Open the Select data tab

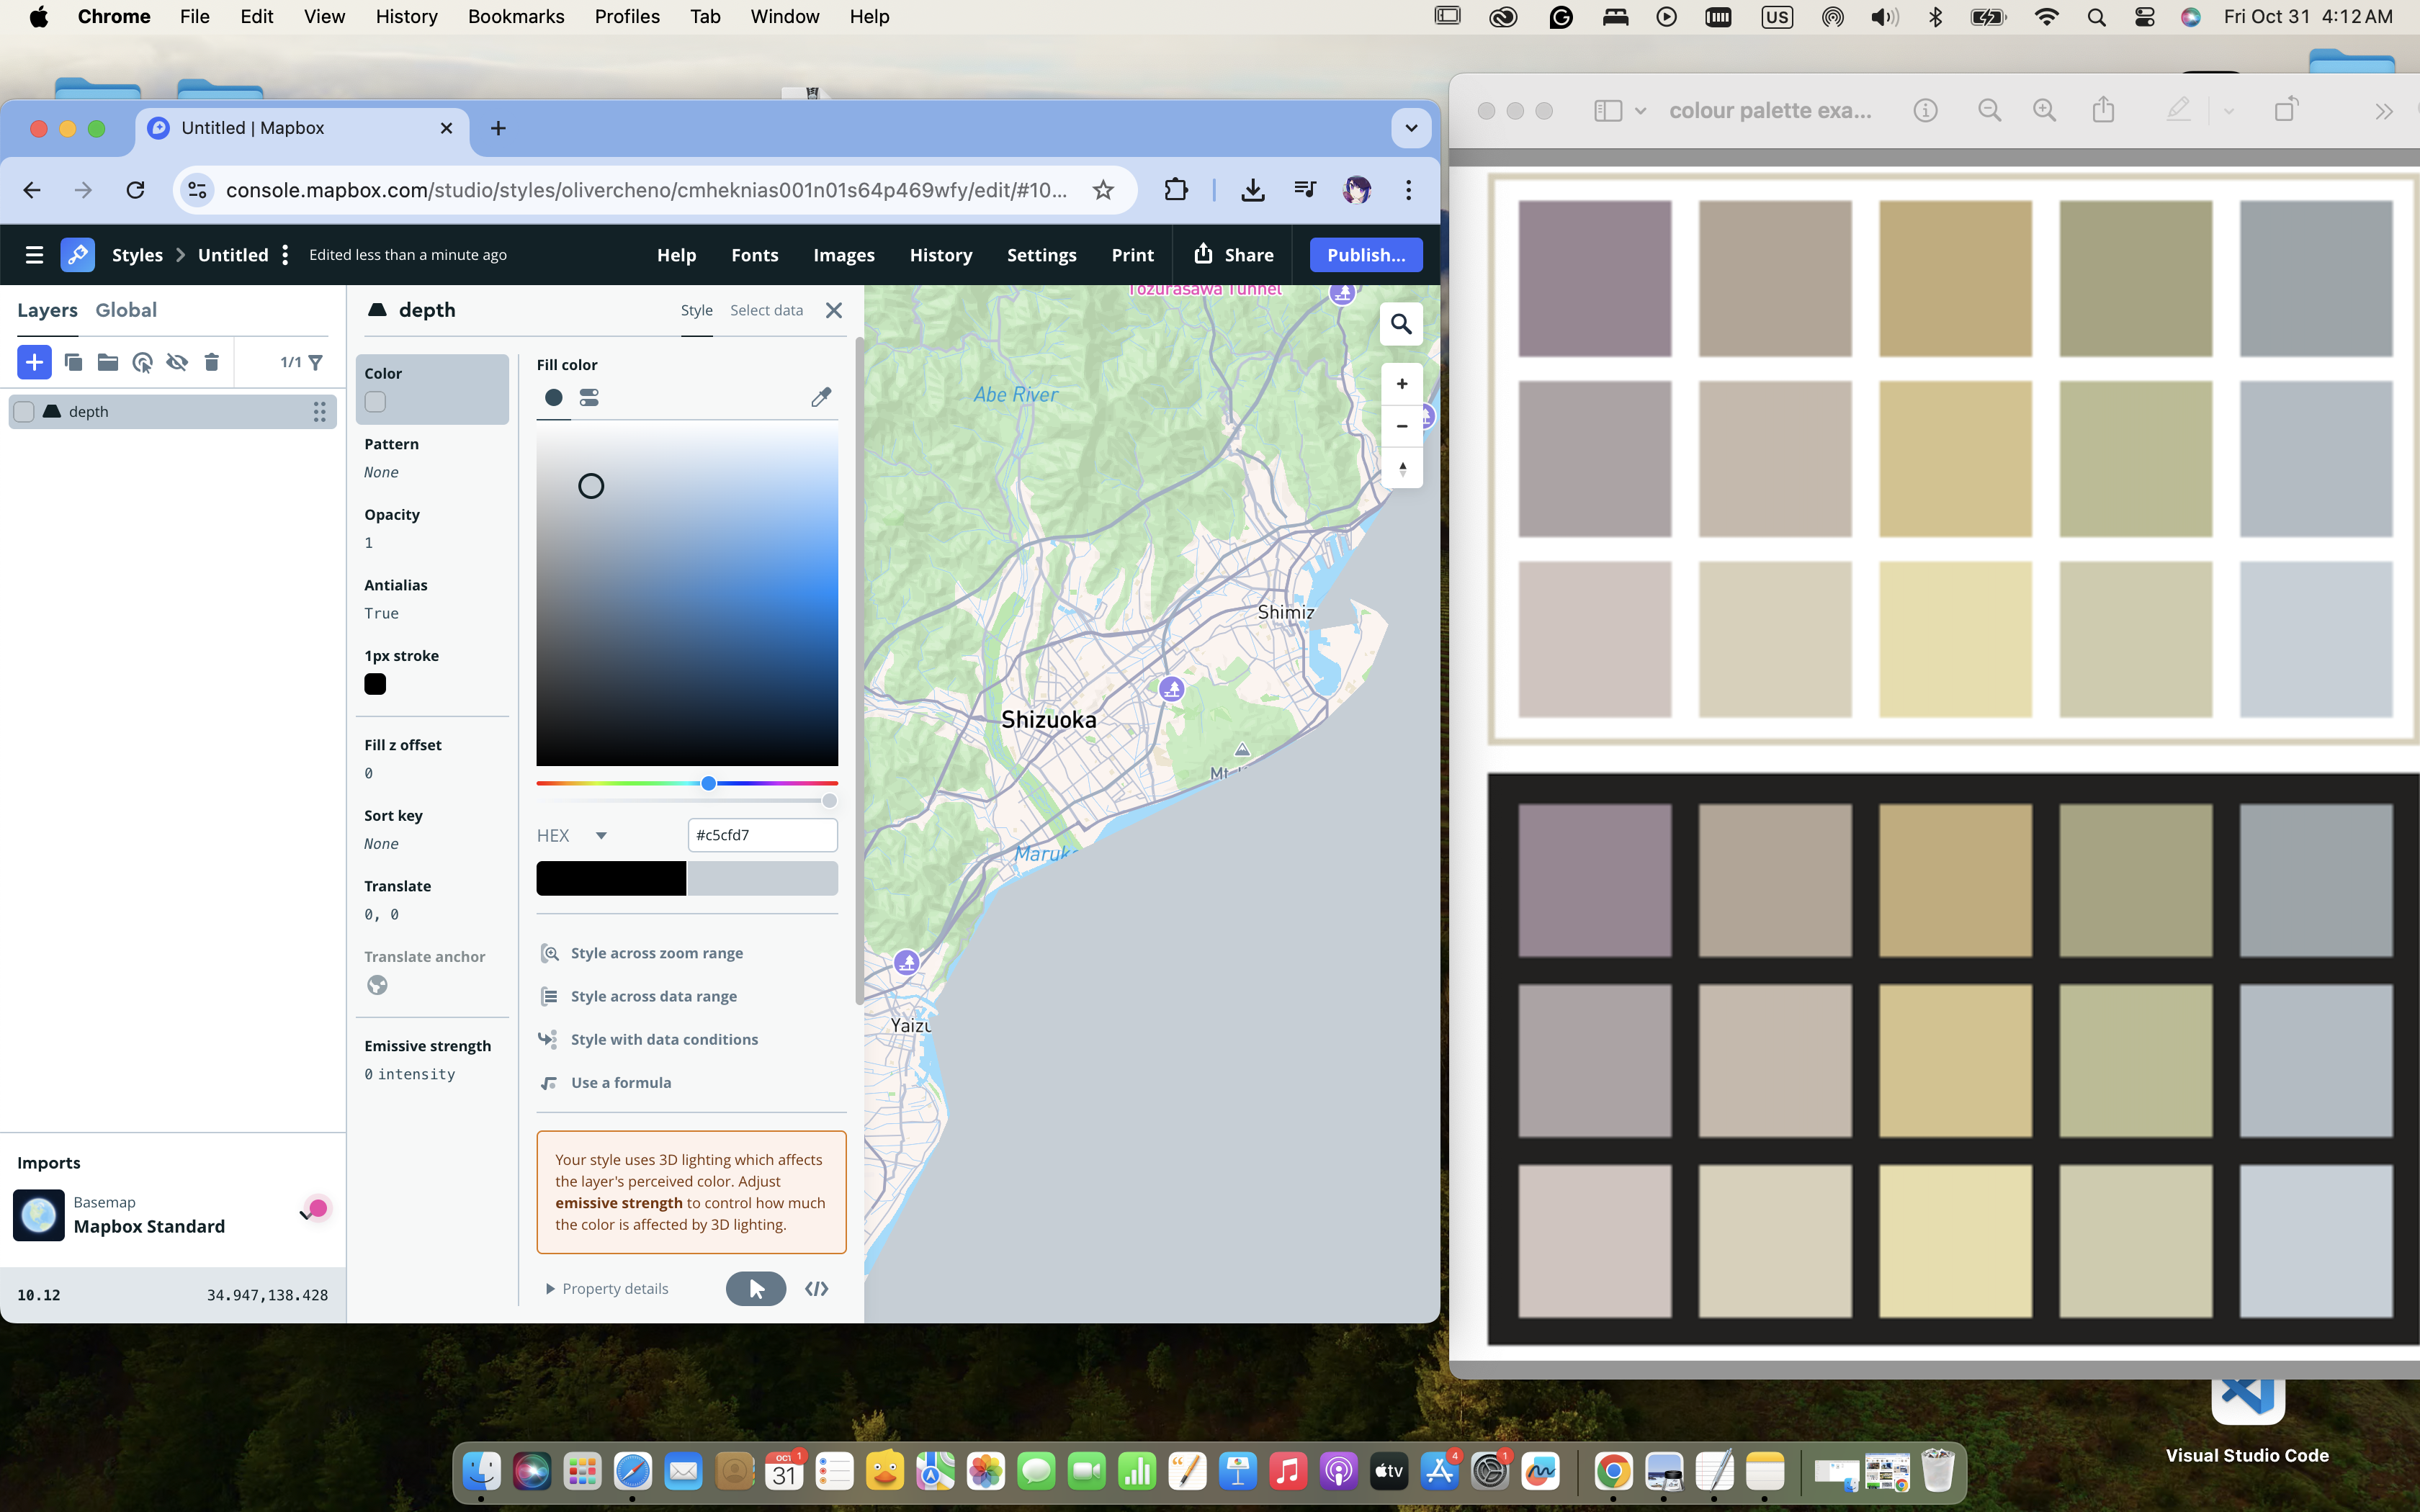pos(766,310)
